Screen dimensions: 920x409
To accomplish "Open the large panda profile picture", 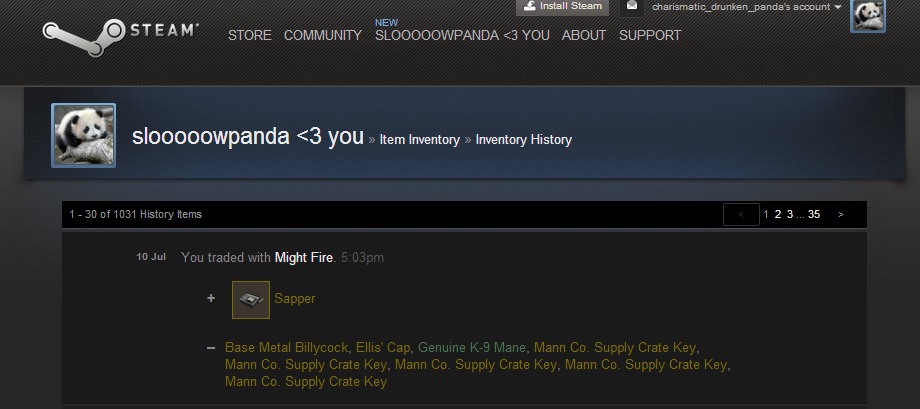I will click(83, 136).
